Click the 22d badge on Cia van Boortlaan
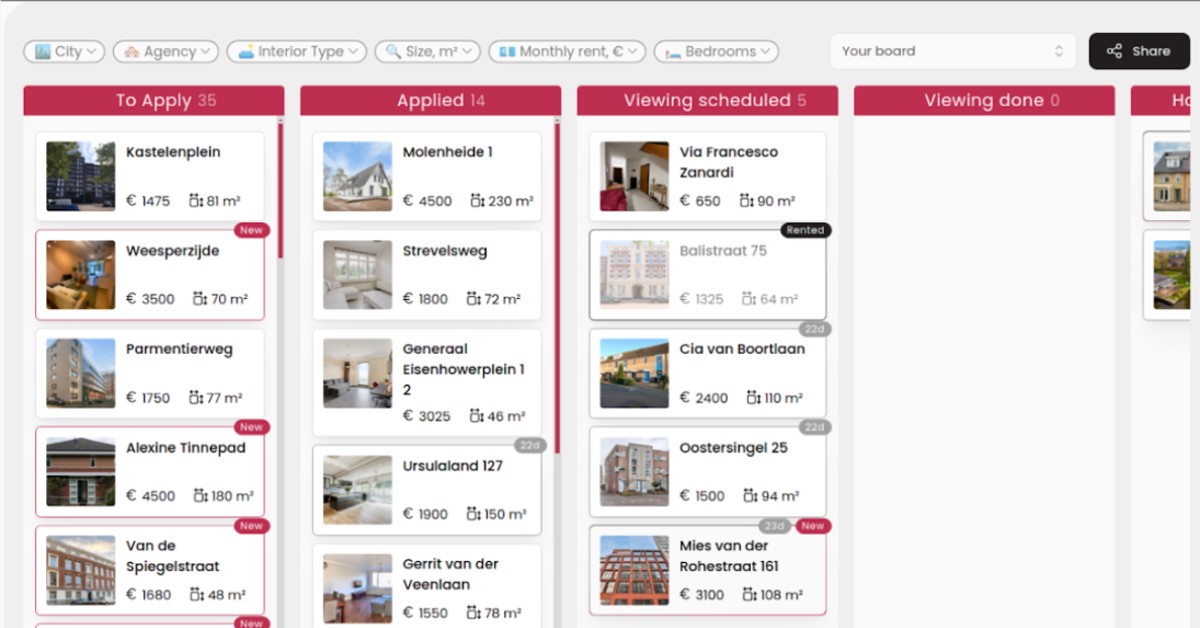1200x628 pixels. pos(815,329)
